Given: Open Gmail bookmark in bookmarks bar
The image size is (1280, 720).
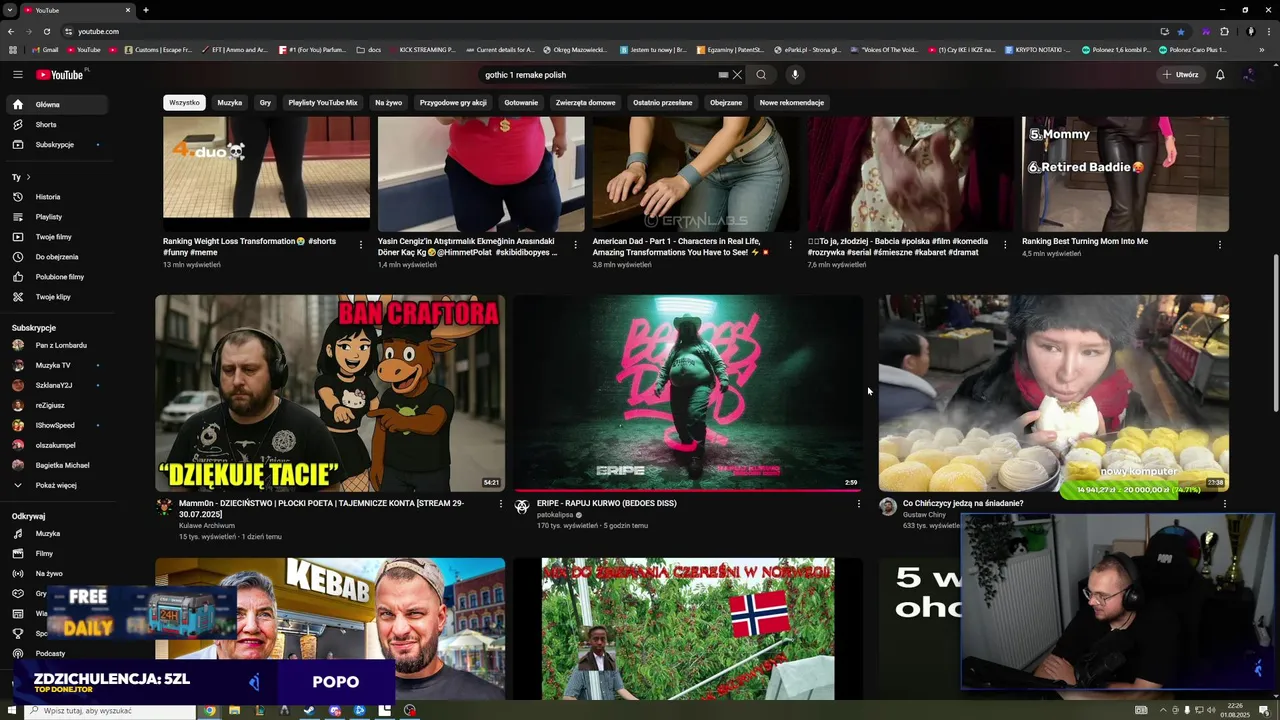Looking at the screenshot, I should (x=45, y=49).
